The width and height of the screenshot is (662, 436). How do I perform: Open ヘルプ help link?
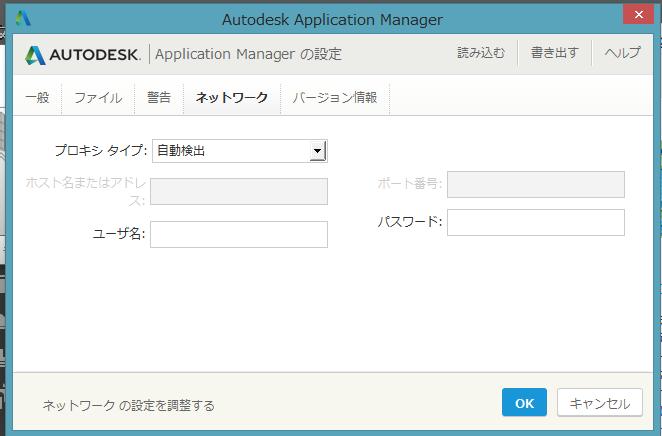623,53
